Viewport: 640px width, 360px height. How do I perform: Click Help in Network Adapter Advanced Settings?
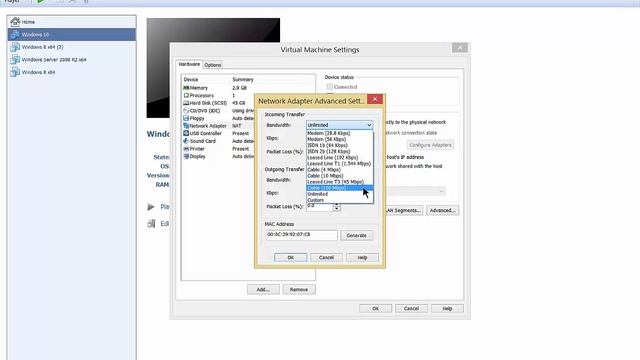point(362,258)
